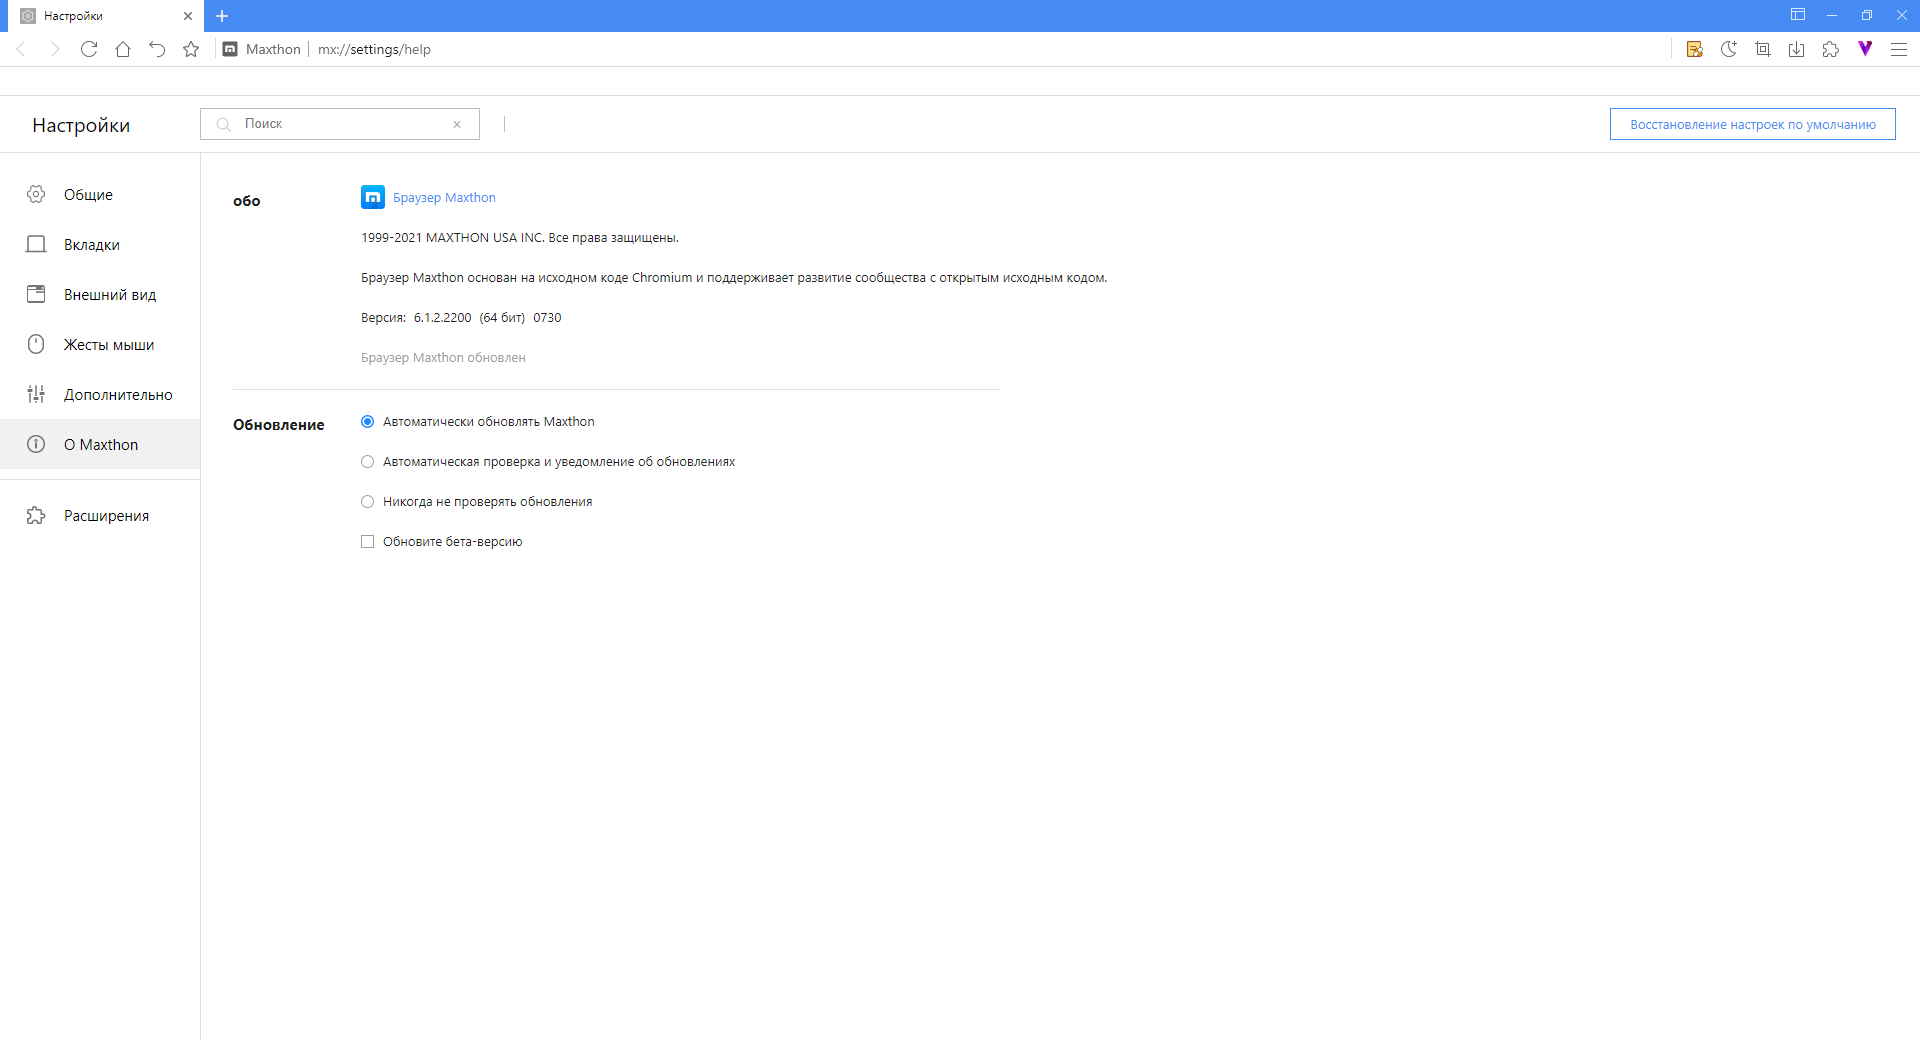Viewport: 1920px width, 1040px height.
Task: Click the undo closed tab icon
Action: (x=157, y=49)
